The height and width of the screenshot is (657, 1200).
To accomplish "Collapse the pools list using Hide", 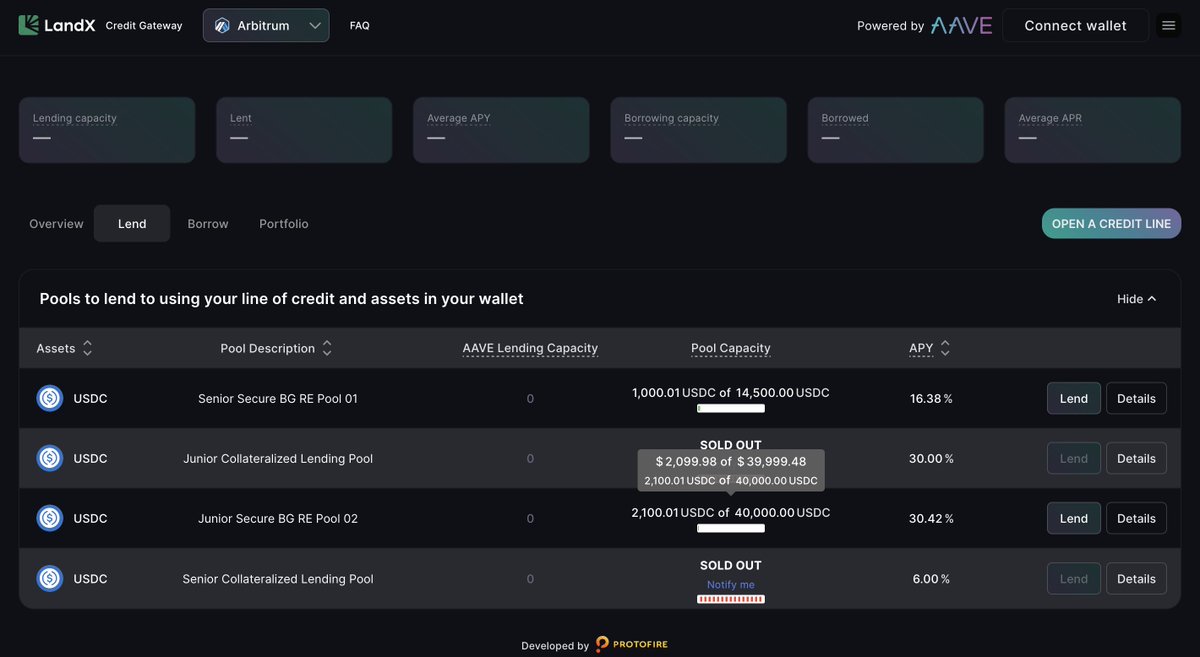I will 1134,298.
